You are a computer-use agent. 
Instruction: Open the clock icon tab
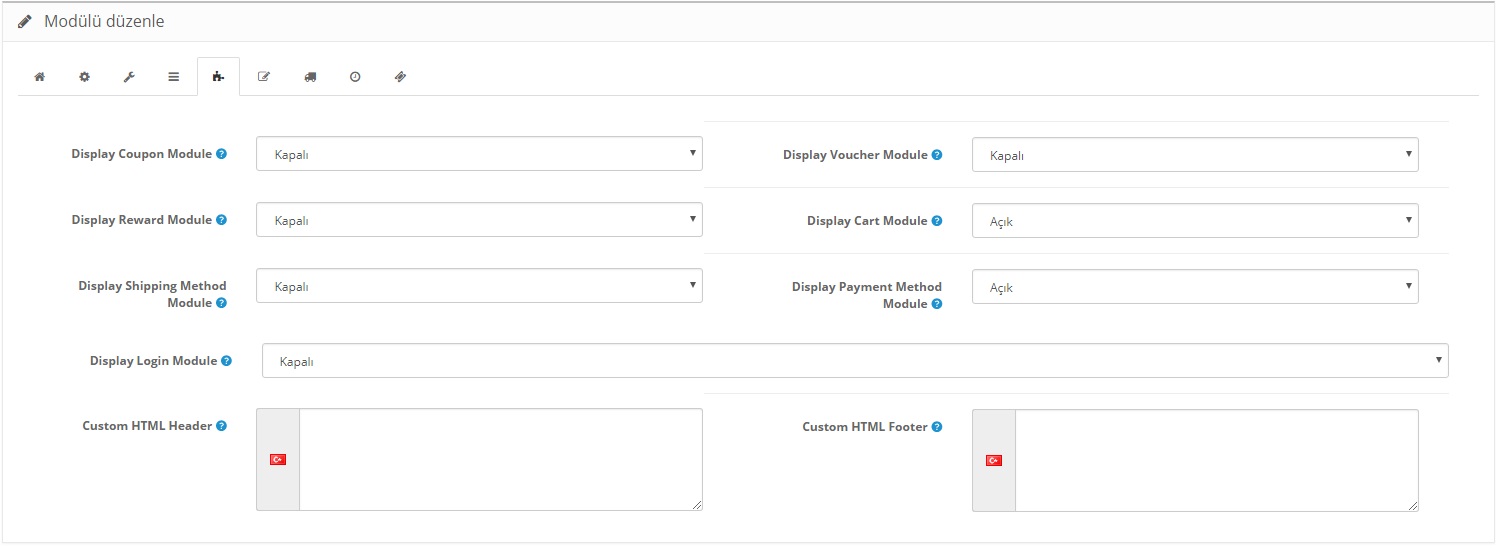355,77
